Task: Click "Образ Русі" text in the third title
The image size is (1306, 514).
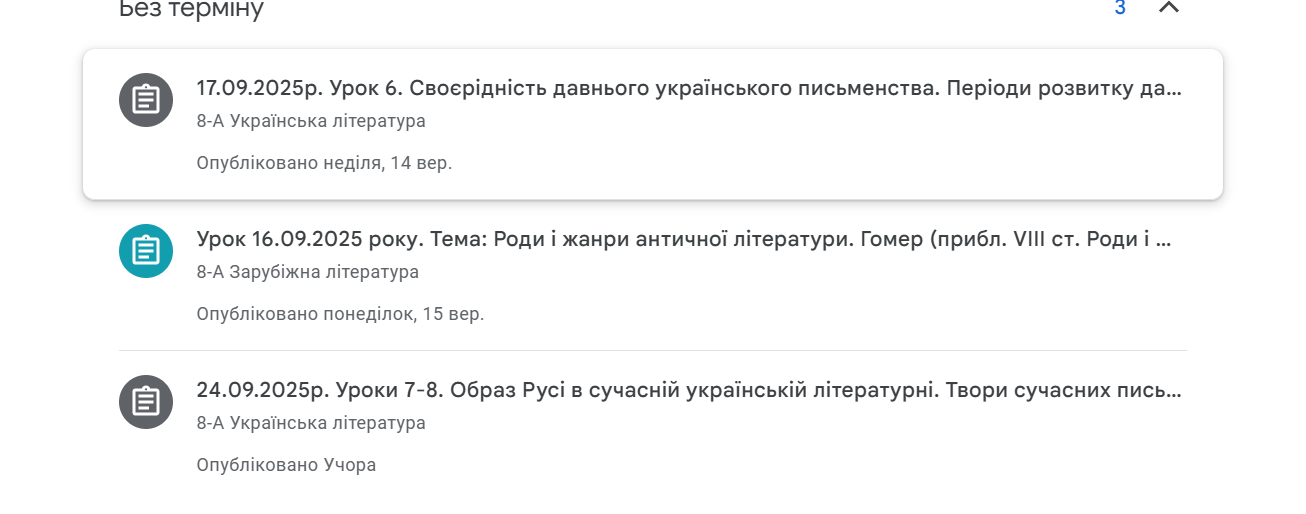Action: (502, 390)
